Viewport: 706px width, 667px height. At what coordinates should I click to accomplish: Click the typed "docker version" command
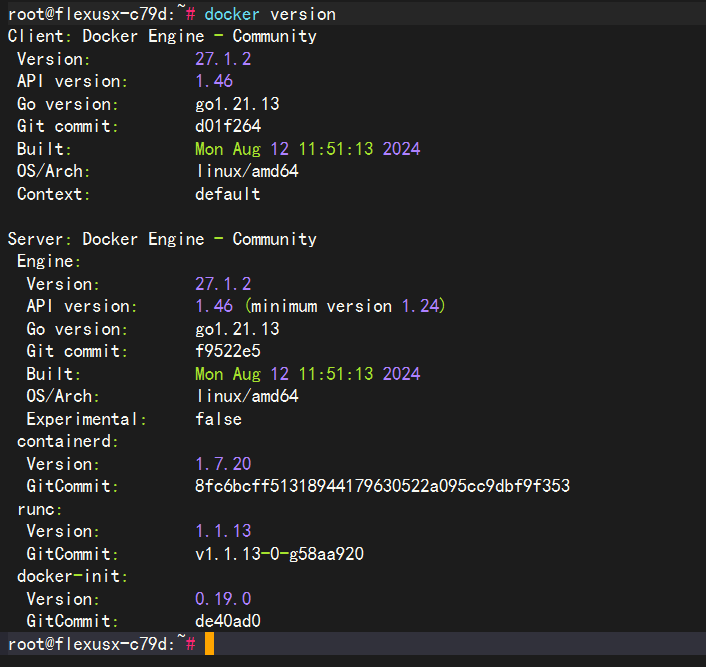click(270, 14)
